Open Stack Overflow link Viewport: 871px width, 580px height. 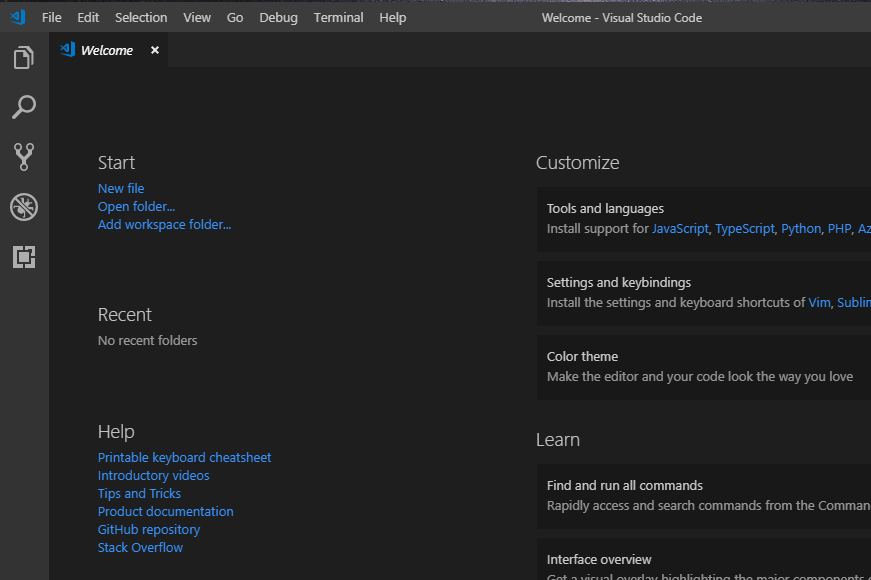coord(141,547)
